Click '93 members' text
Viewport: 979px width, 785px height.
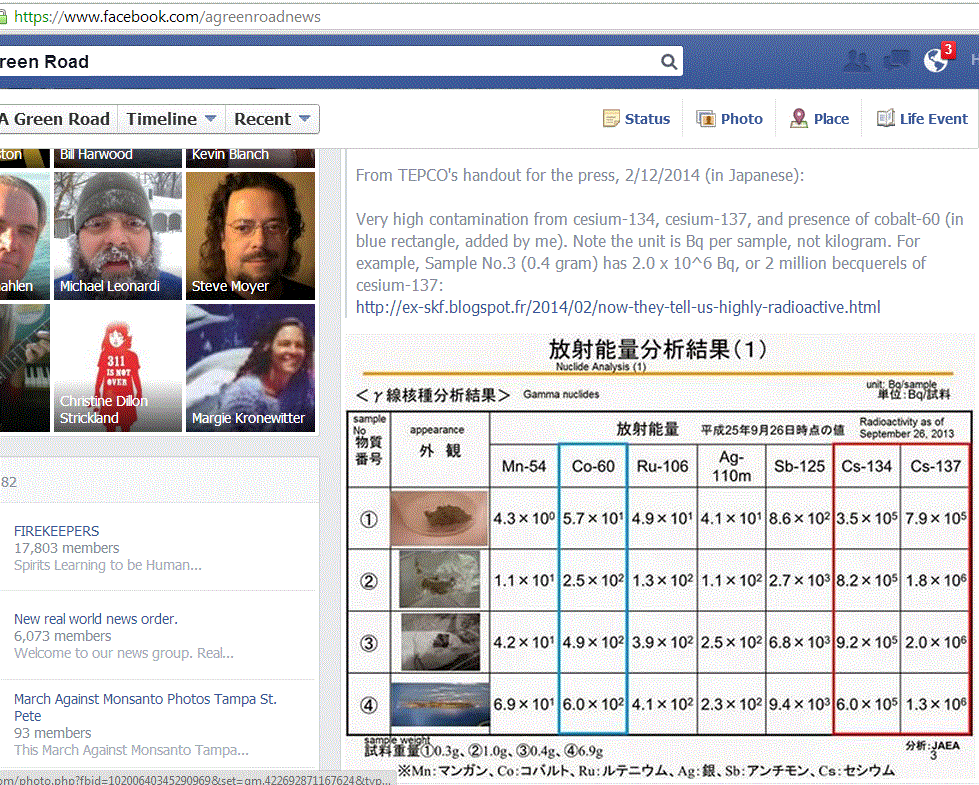[x=52, y=733]
